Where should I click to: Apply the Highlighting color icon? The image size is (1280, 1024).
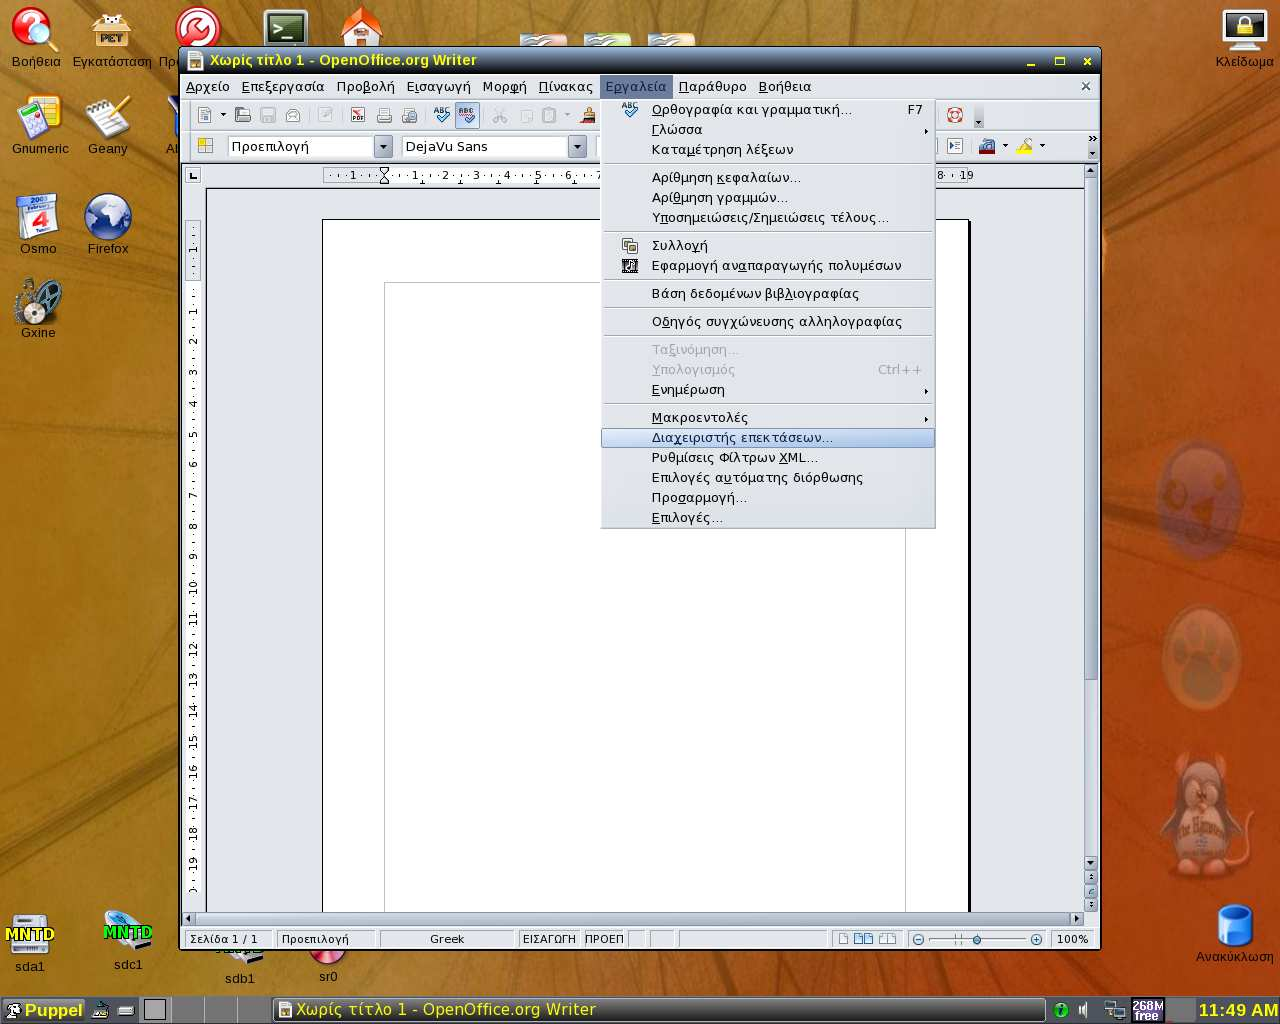(1024, 146)
